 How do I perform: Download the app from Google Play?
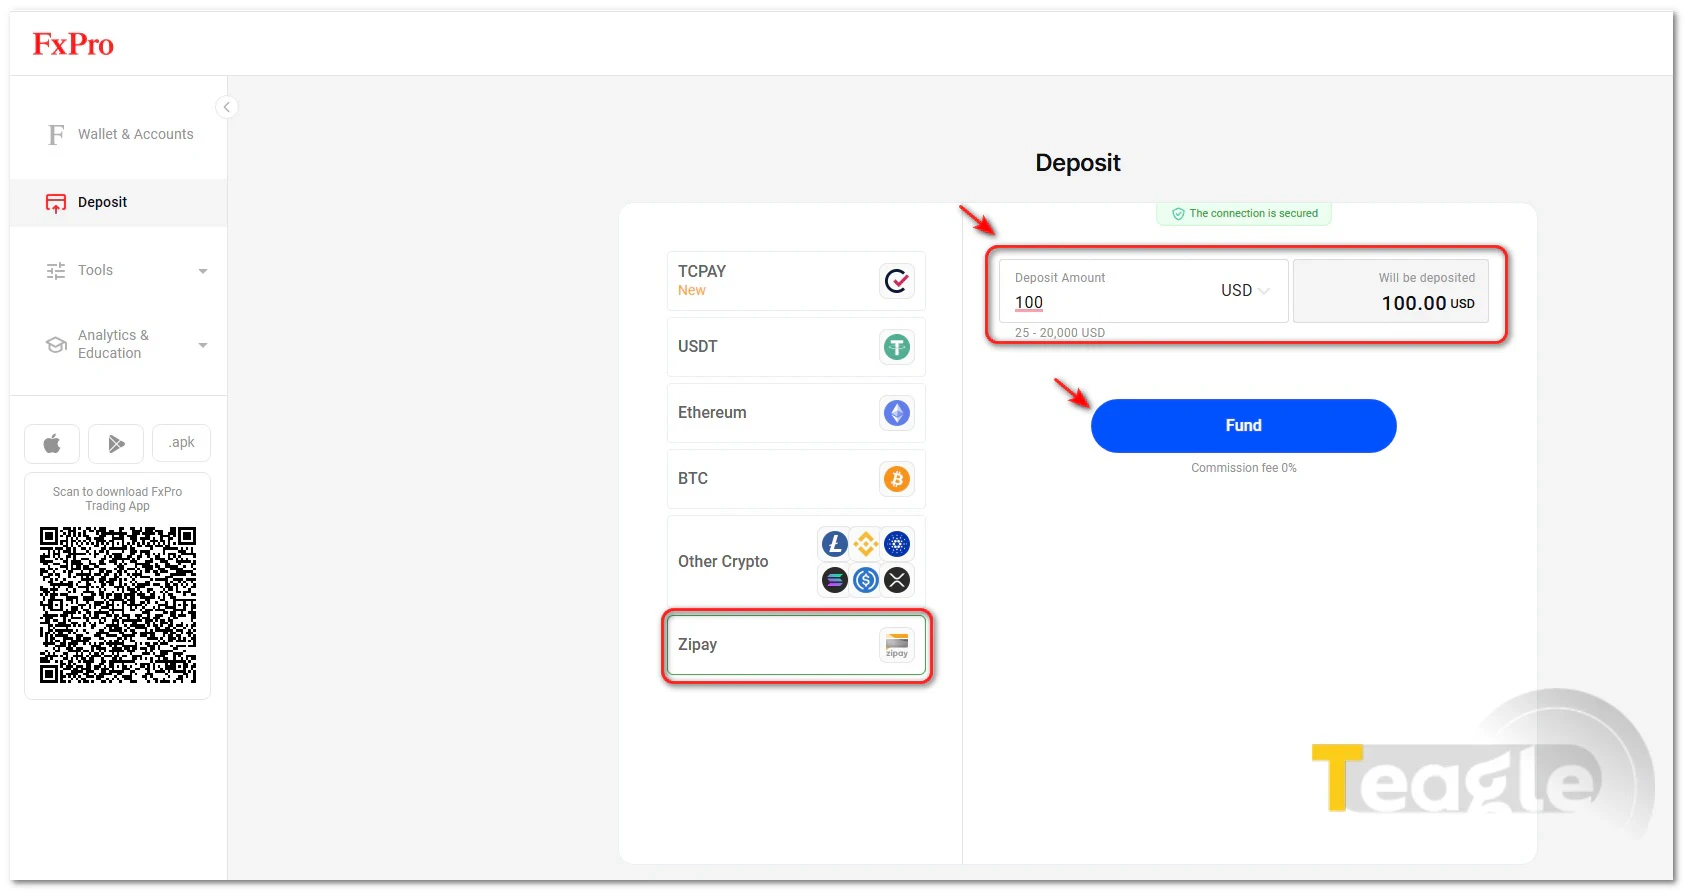click(x=116, y=443)
